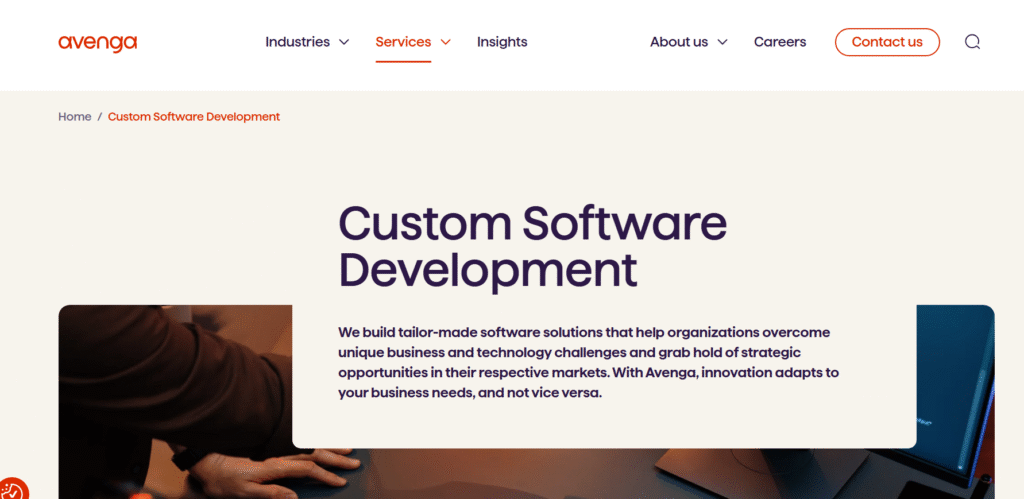Click the orange underline beneath Services

[x=403, y=61]
